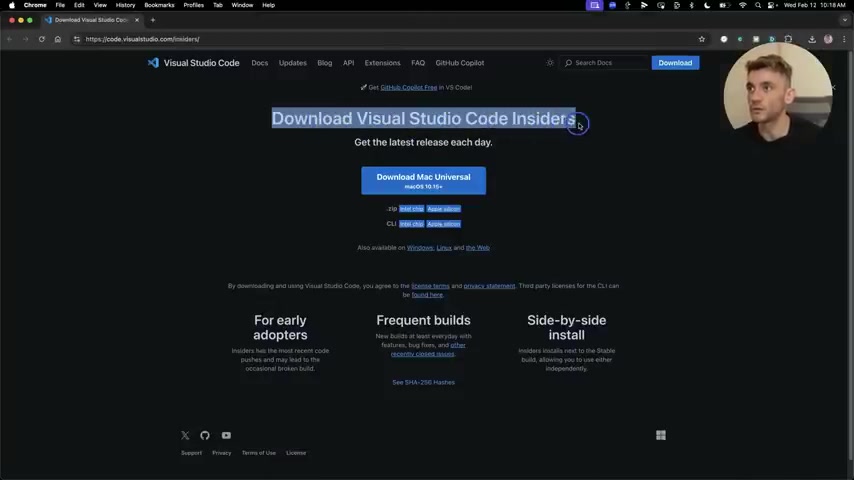Click the search magnifier icon in Search Docs
The width and height of the screenshot is (854, 480).
coord(568,63)
